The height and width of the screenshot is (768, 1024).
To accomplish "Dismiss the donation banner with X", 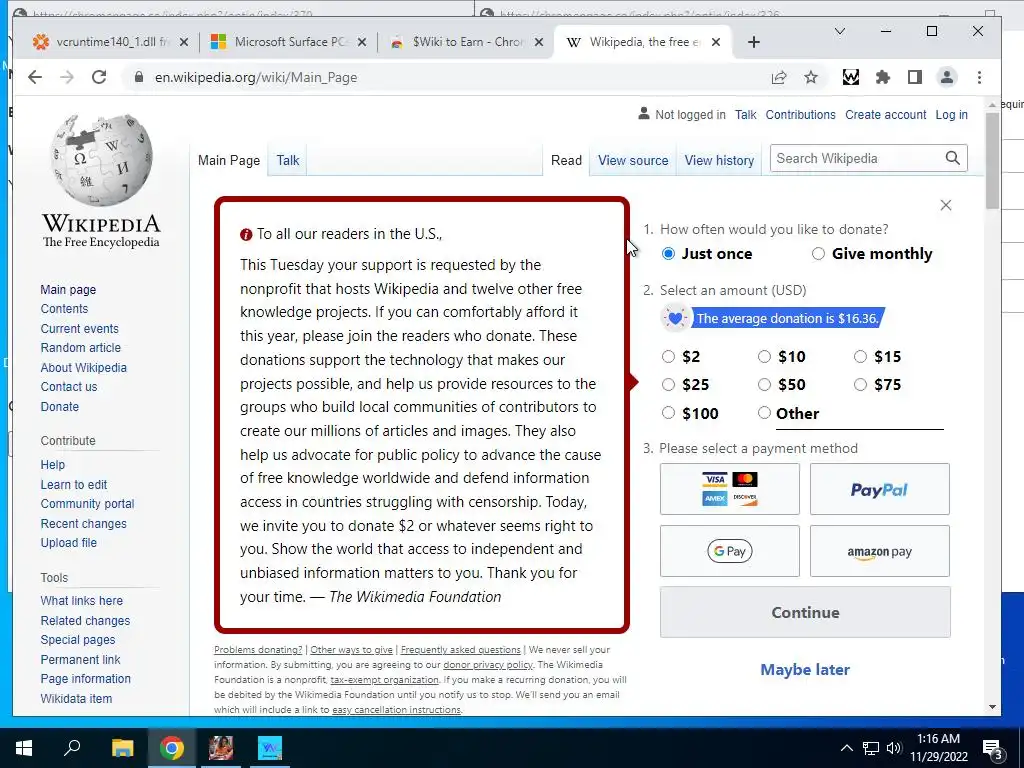I will (946, 205).
